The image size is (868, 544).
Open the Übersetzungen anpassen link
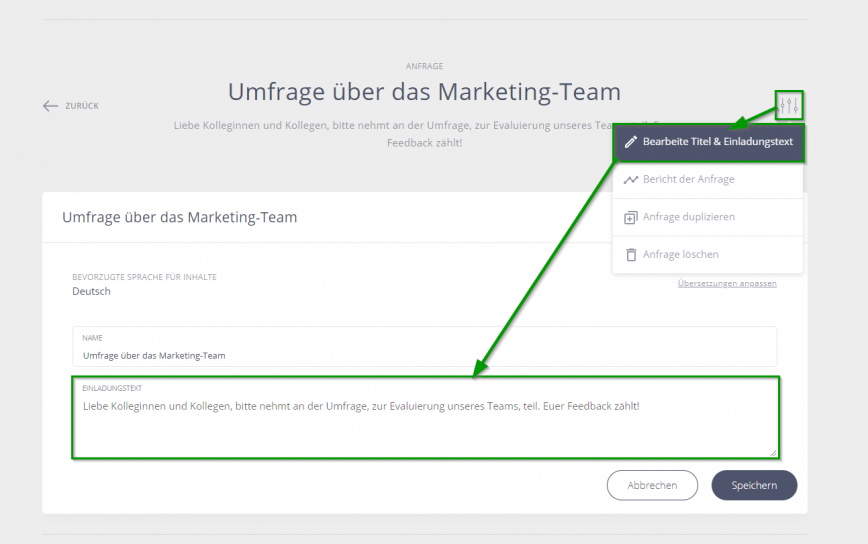point(727,283)
